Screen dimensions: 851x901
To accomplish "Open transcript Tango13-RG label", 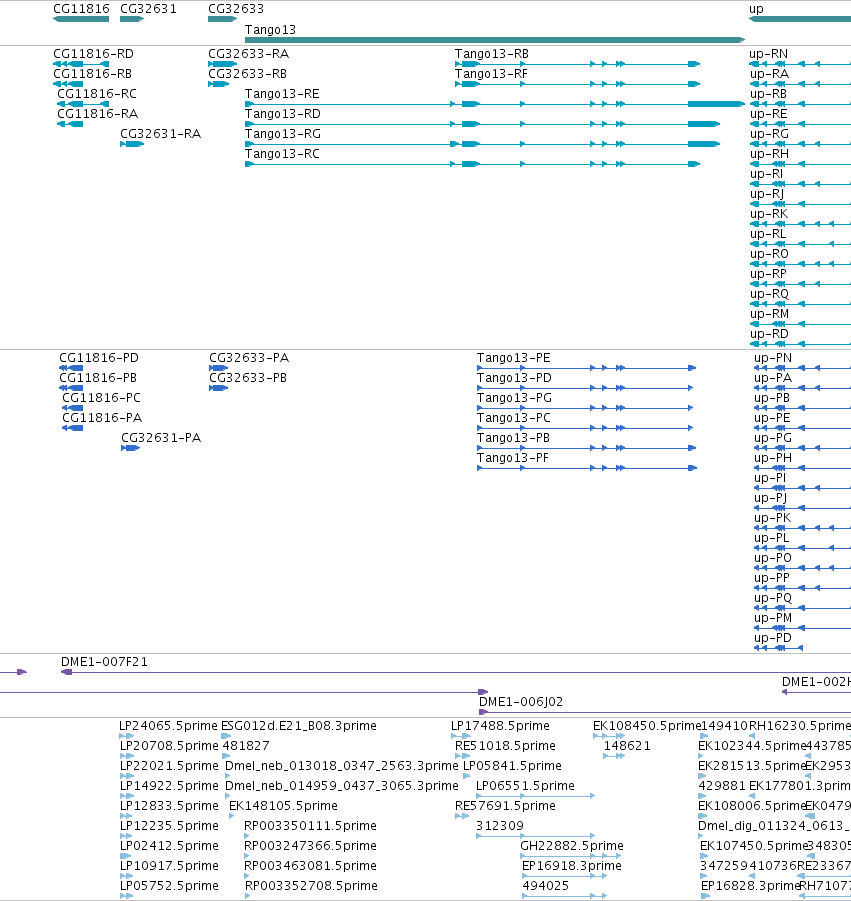I will click(283, 134).
